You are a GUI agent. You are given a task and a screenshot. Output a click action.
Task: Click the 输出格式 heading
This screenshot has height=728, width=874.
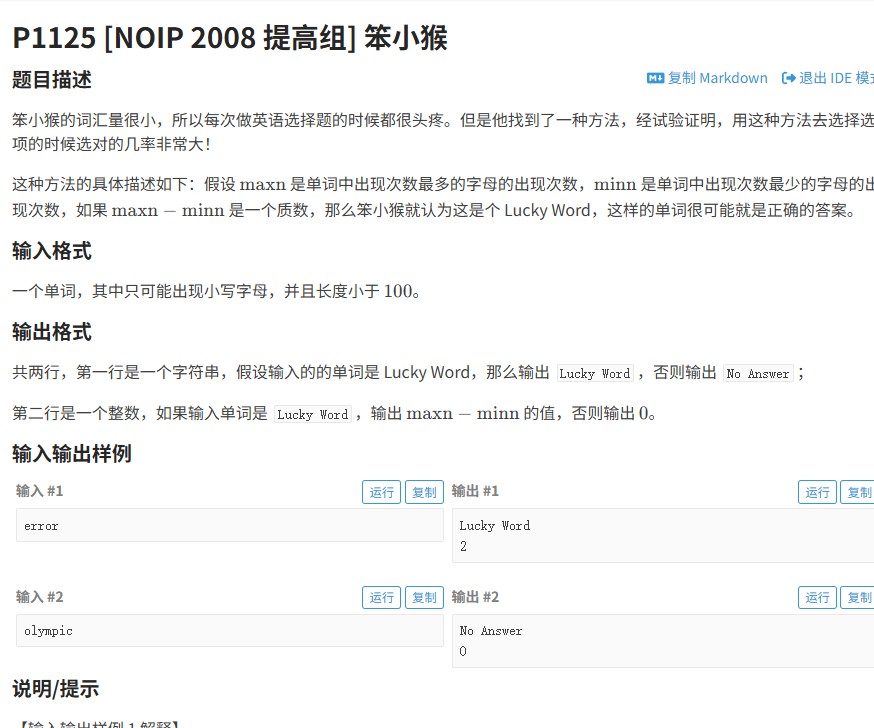pyautogui.click(x=52, y=332)
